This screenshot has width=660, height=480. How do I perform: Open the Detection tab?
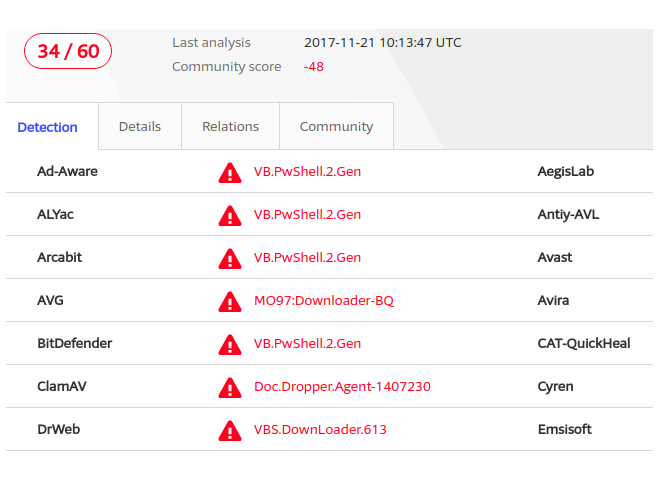48,127
